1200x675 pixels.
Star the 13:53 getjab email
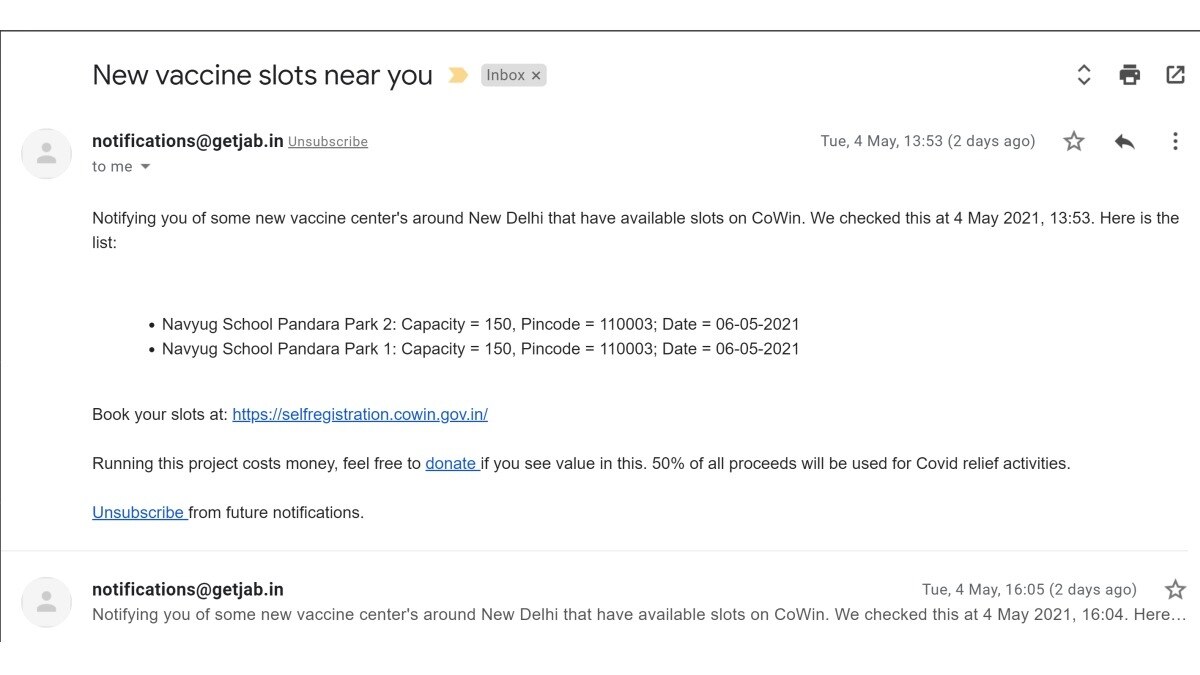pos(1074,142)
